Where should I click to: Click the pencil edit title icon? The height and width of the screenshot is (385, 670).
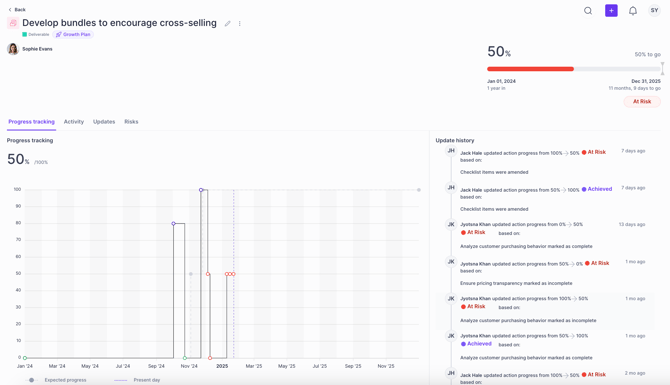[x=228, y=24]
